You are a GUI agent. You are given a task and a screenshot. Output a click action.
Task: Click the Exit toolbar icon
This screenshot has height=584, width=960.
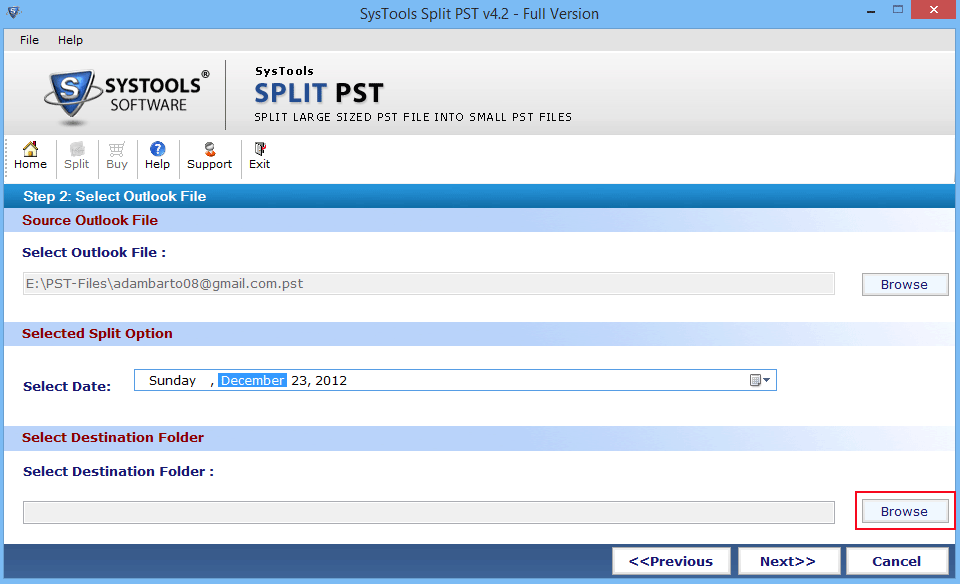click(x=260, y=156)
